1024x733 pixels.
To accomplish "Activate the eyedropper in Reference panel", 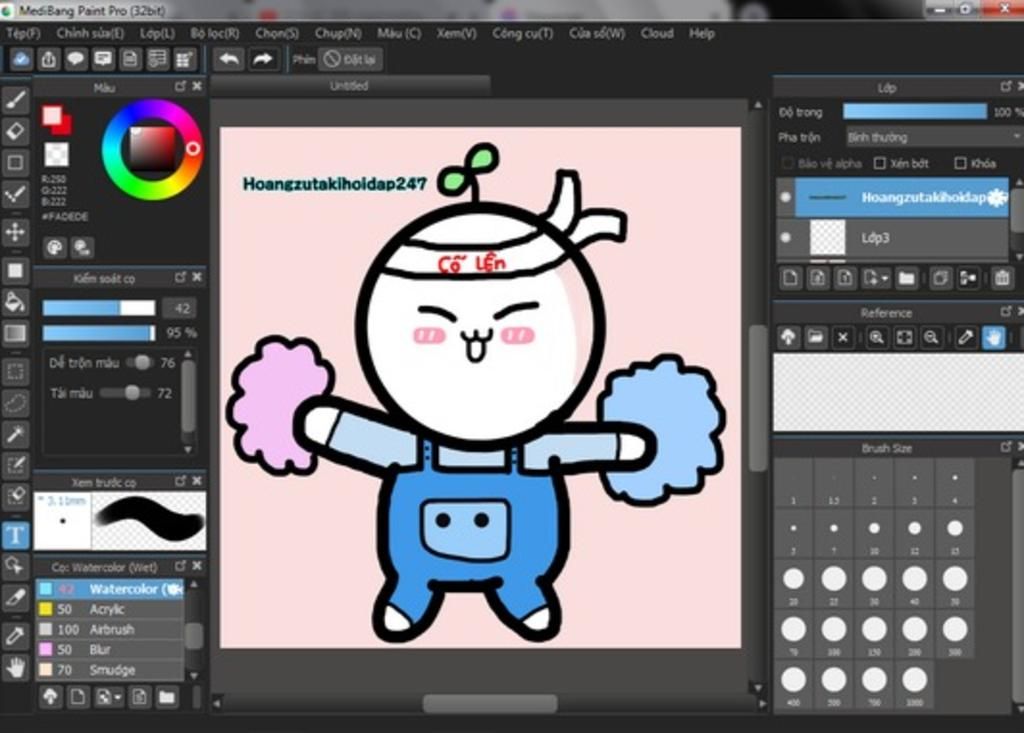I will tap(965, 337).
